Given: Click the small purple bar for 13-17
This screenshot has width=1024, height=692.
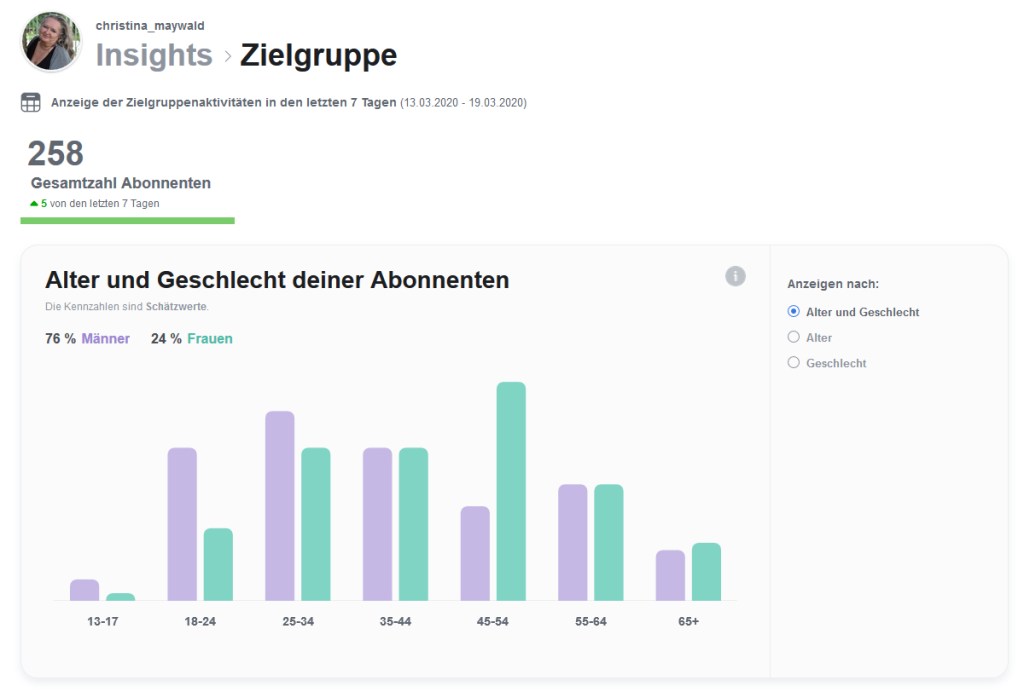Looking at the screenshot, I should pos(85,590).
